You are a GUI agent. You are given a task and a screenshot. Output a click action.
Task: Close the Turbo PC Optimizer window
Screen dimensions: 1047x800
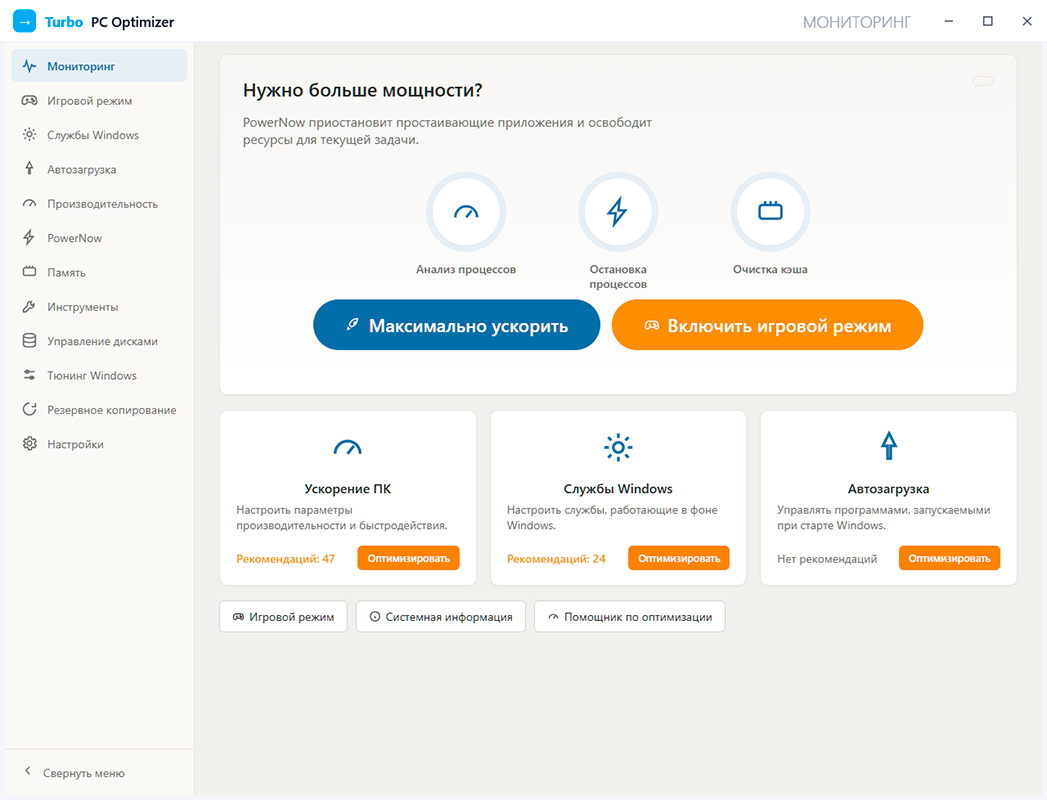[x=1027, y=21]
